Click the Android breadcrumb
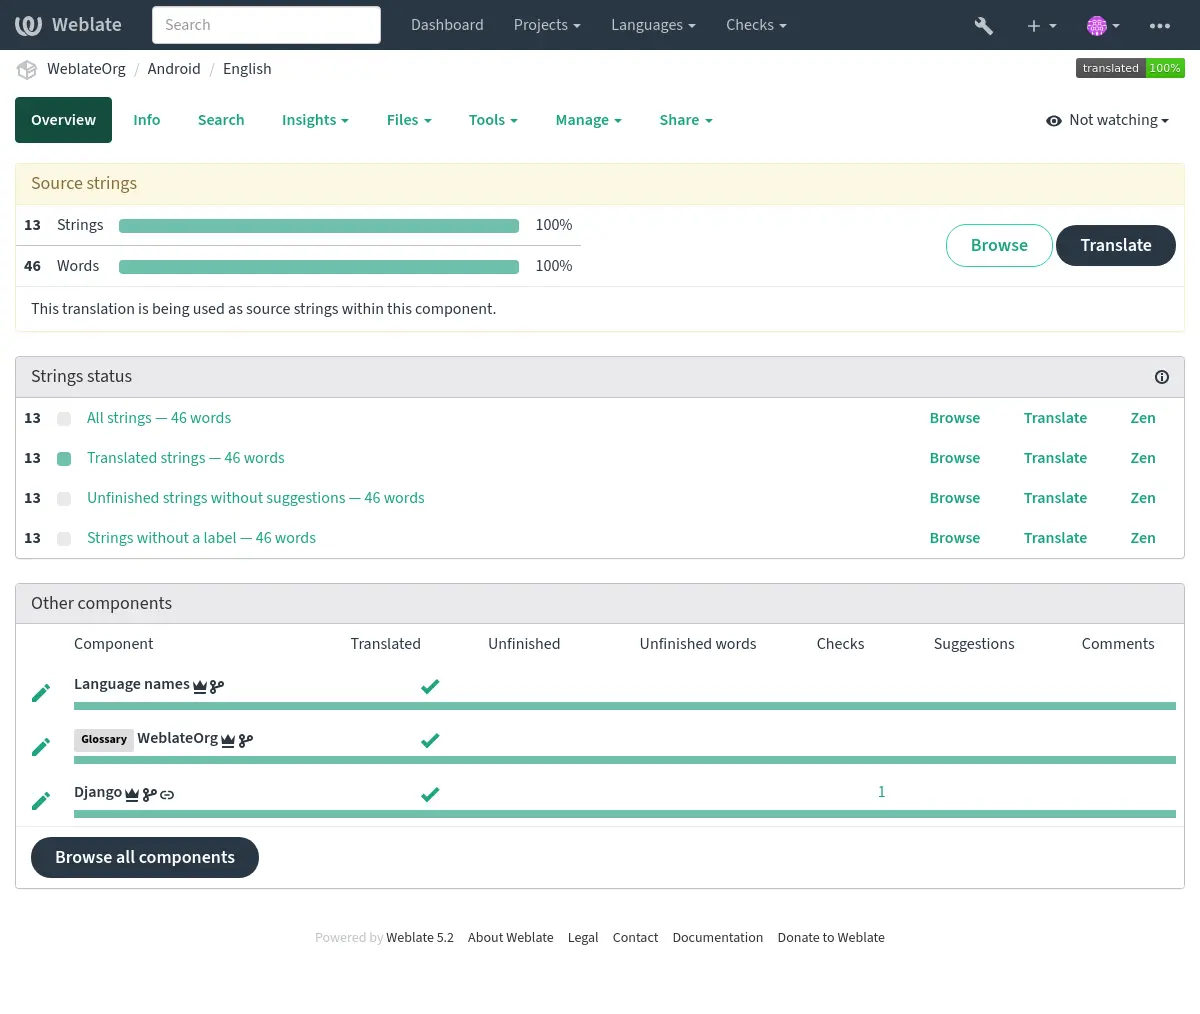 coord(174,69)
